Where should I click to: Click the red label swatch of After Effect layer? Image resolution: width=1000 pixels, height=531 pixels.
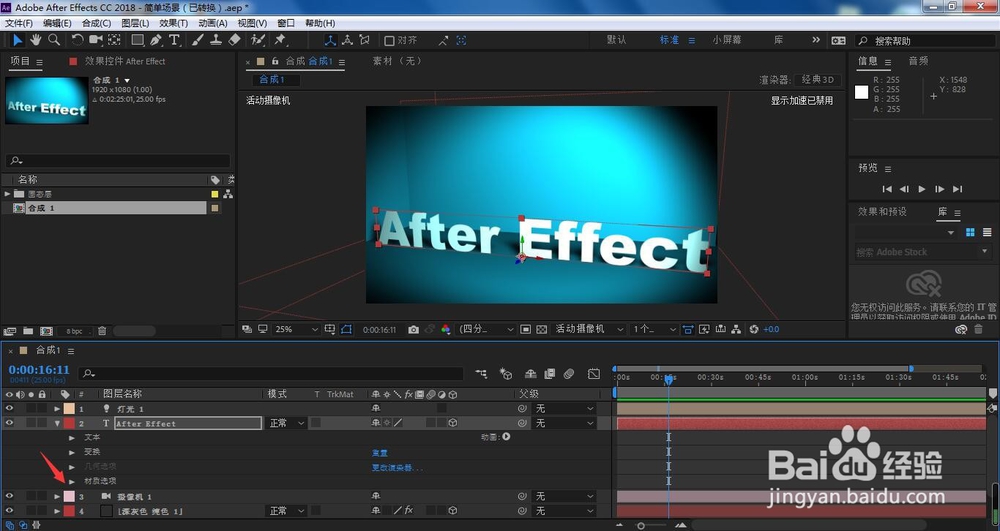point(69,423)
